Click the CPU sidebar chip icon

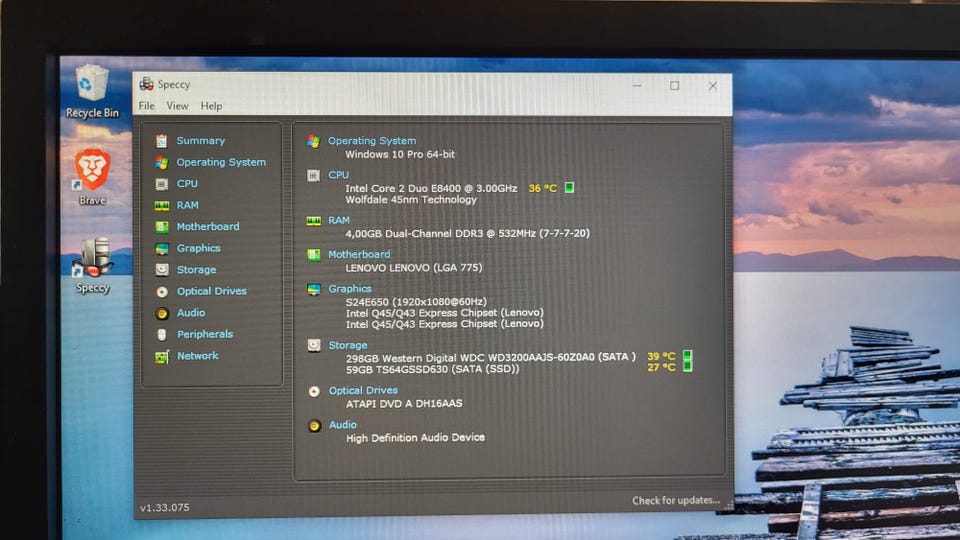pos(162,184)
